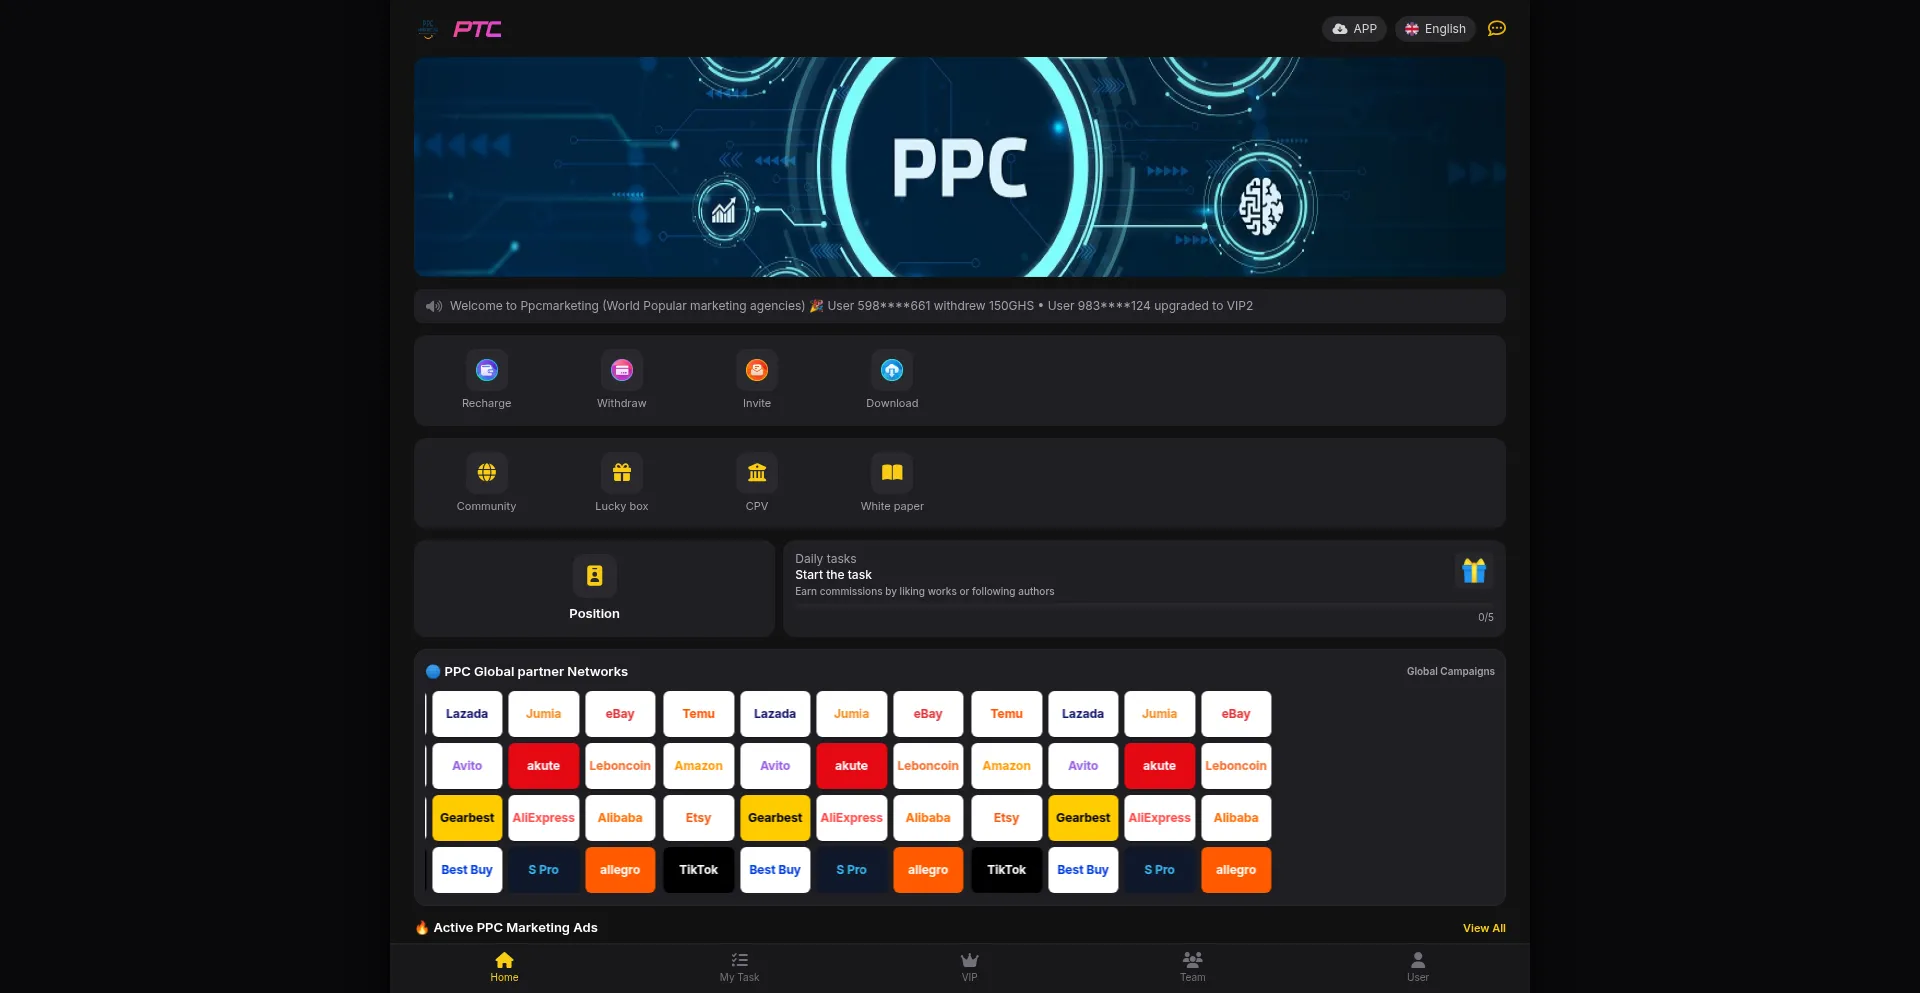Switch to the User tab
The width and height of the screenshot is (1920, 993).
click(x=1418, y=967)
